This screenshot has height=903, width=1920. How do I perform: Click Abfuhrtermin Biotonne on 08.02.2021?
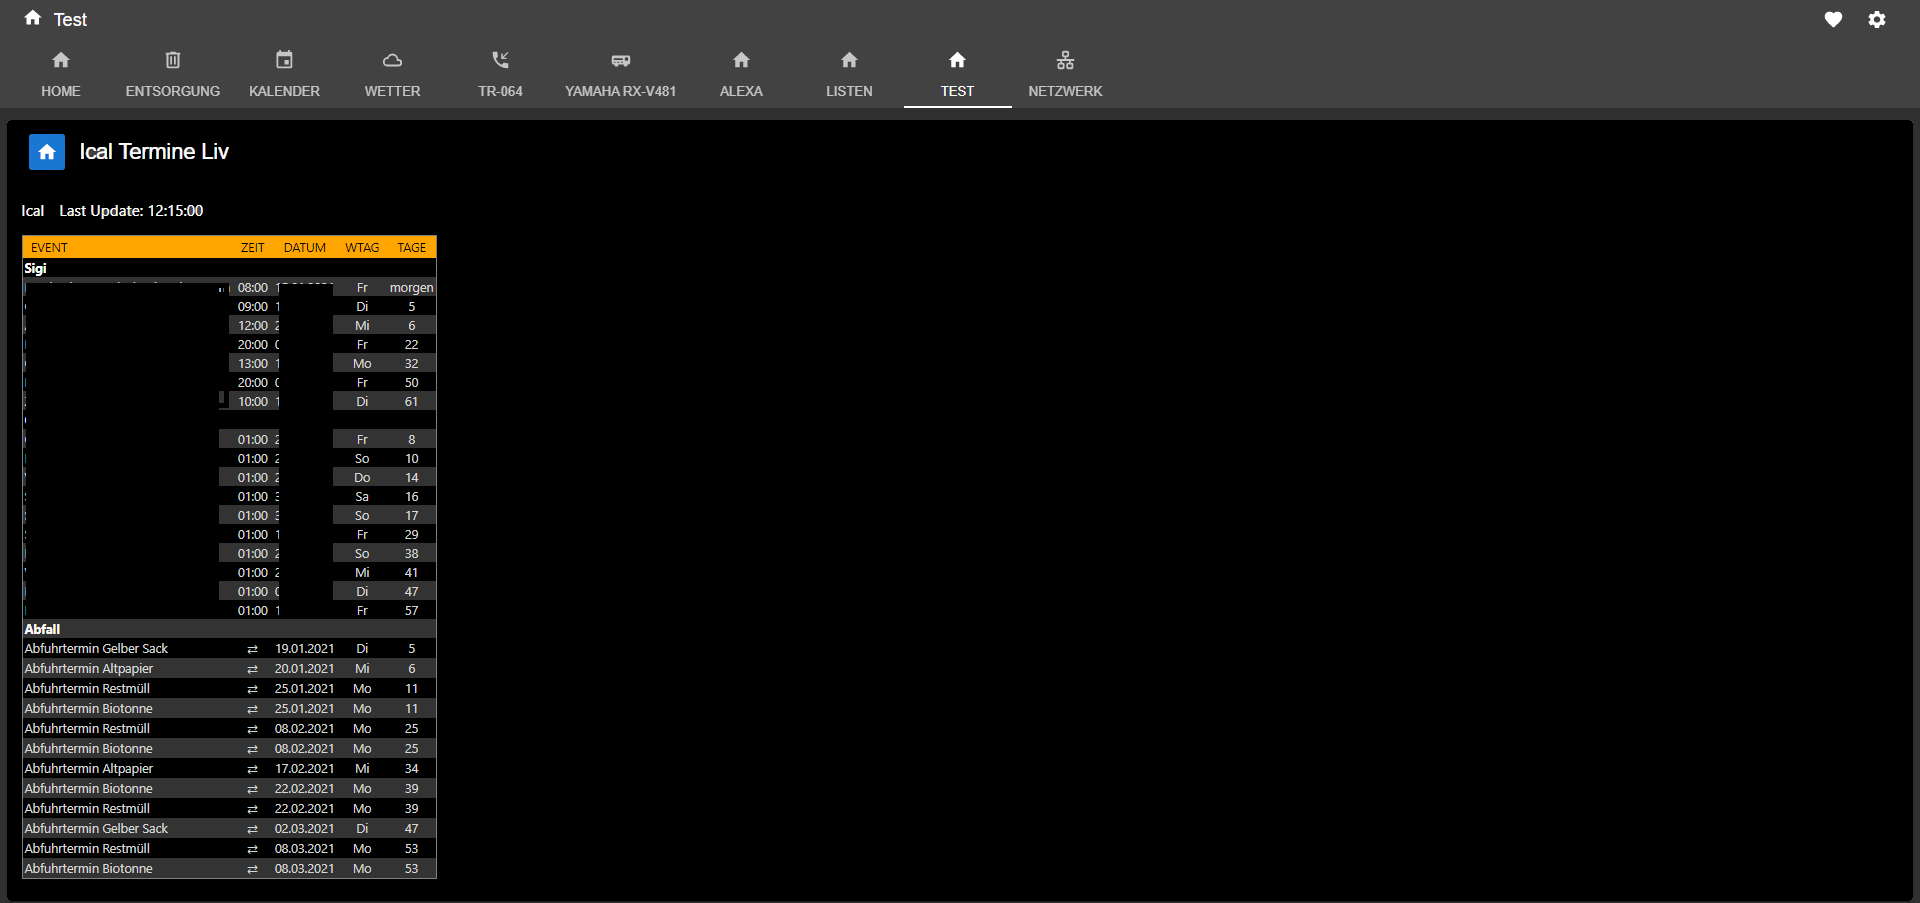[89, 749]
